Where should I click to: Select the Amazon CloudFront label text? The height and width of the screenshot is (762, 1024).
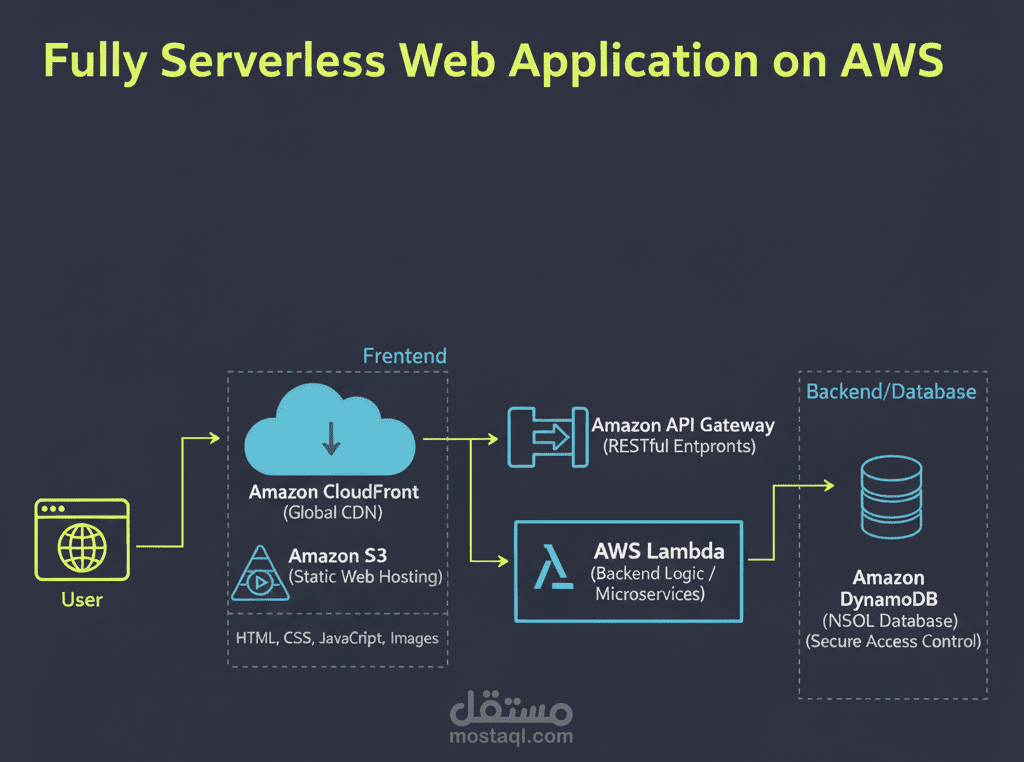334,492
